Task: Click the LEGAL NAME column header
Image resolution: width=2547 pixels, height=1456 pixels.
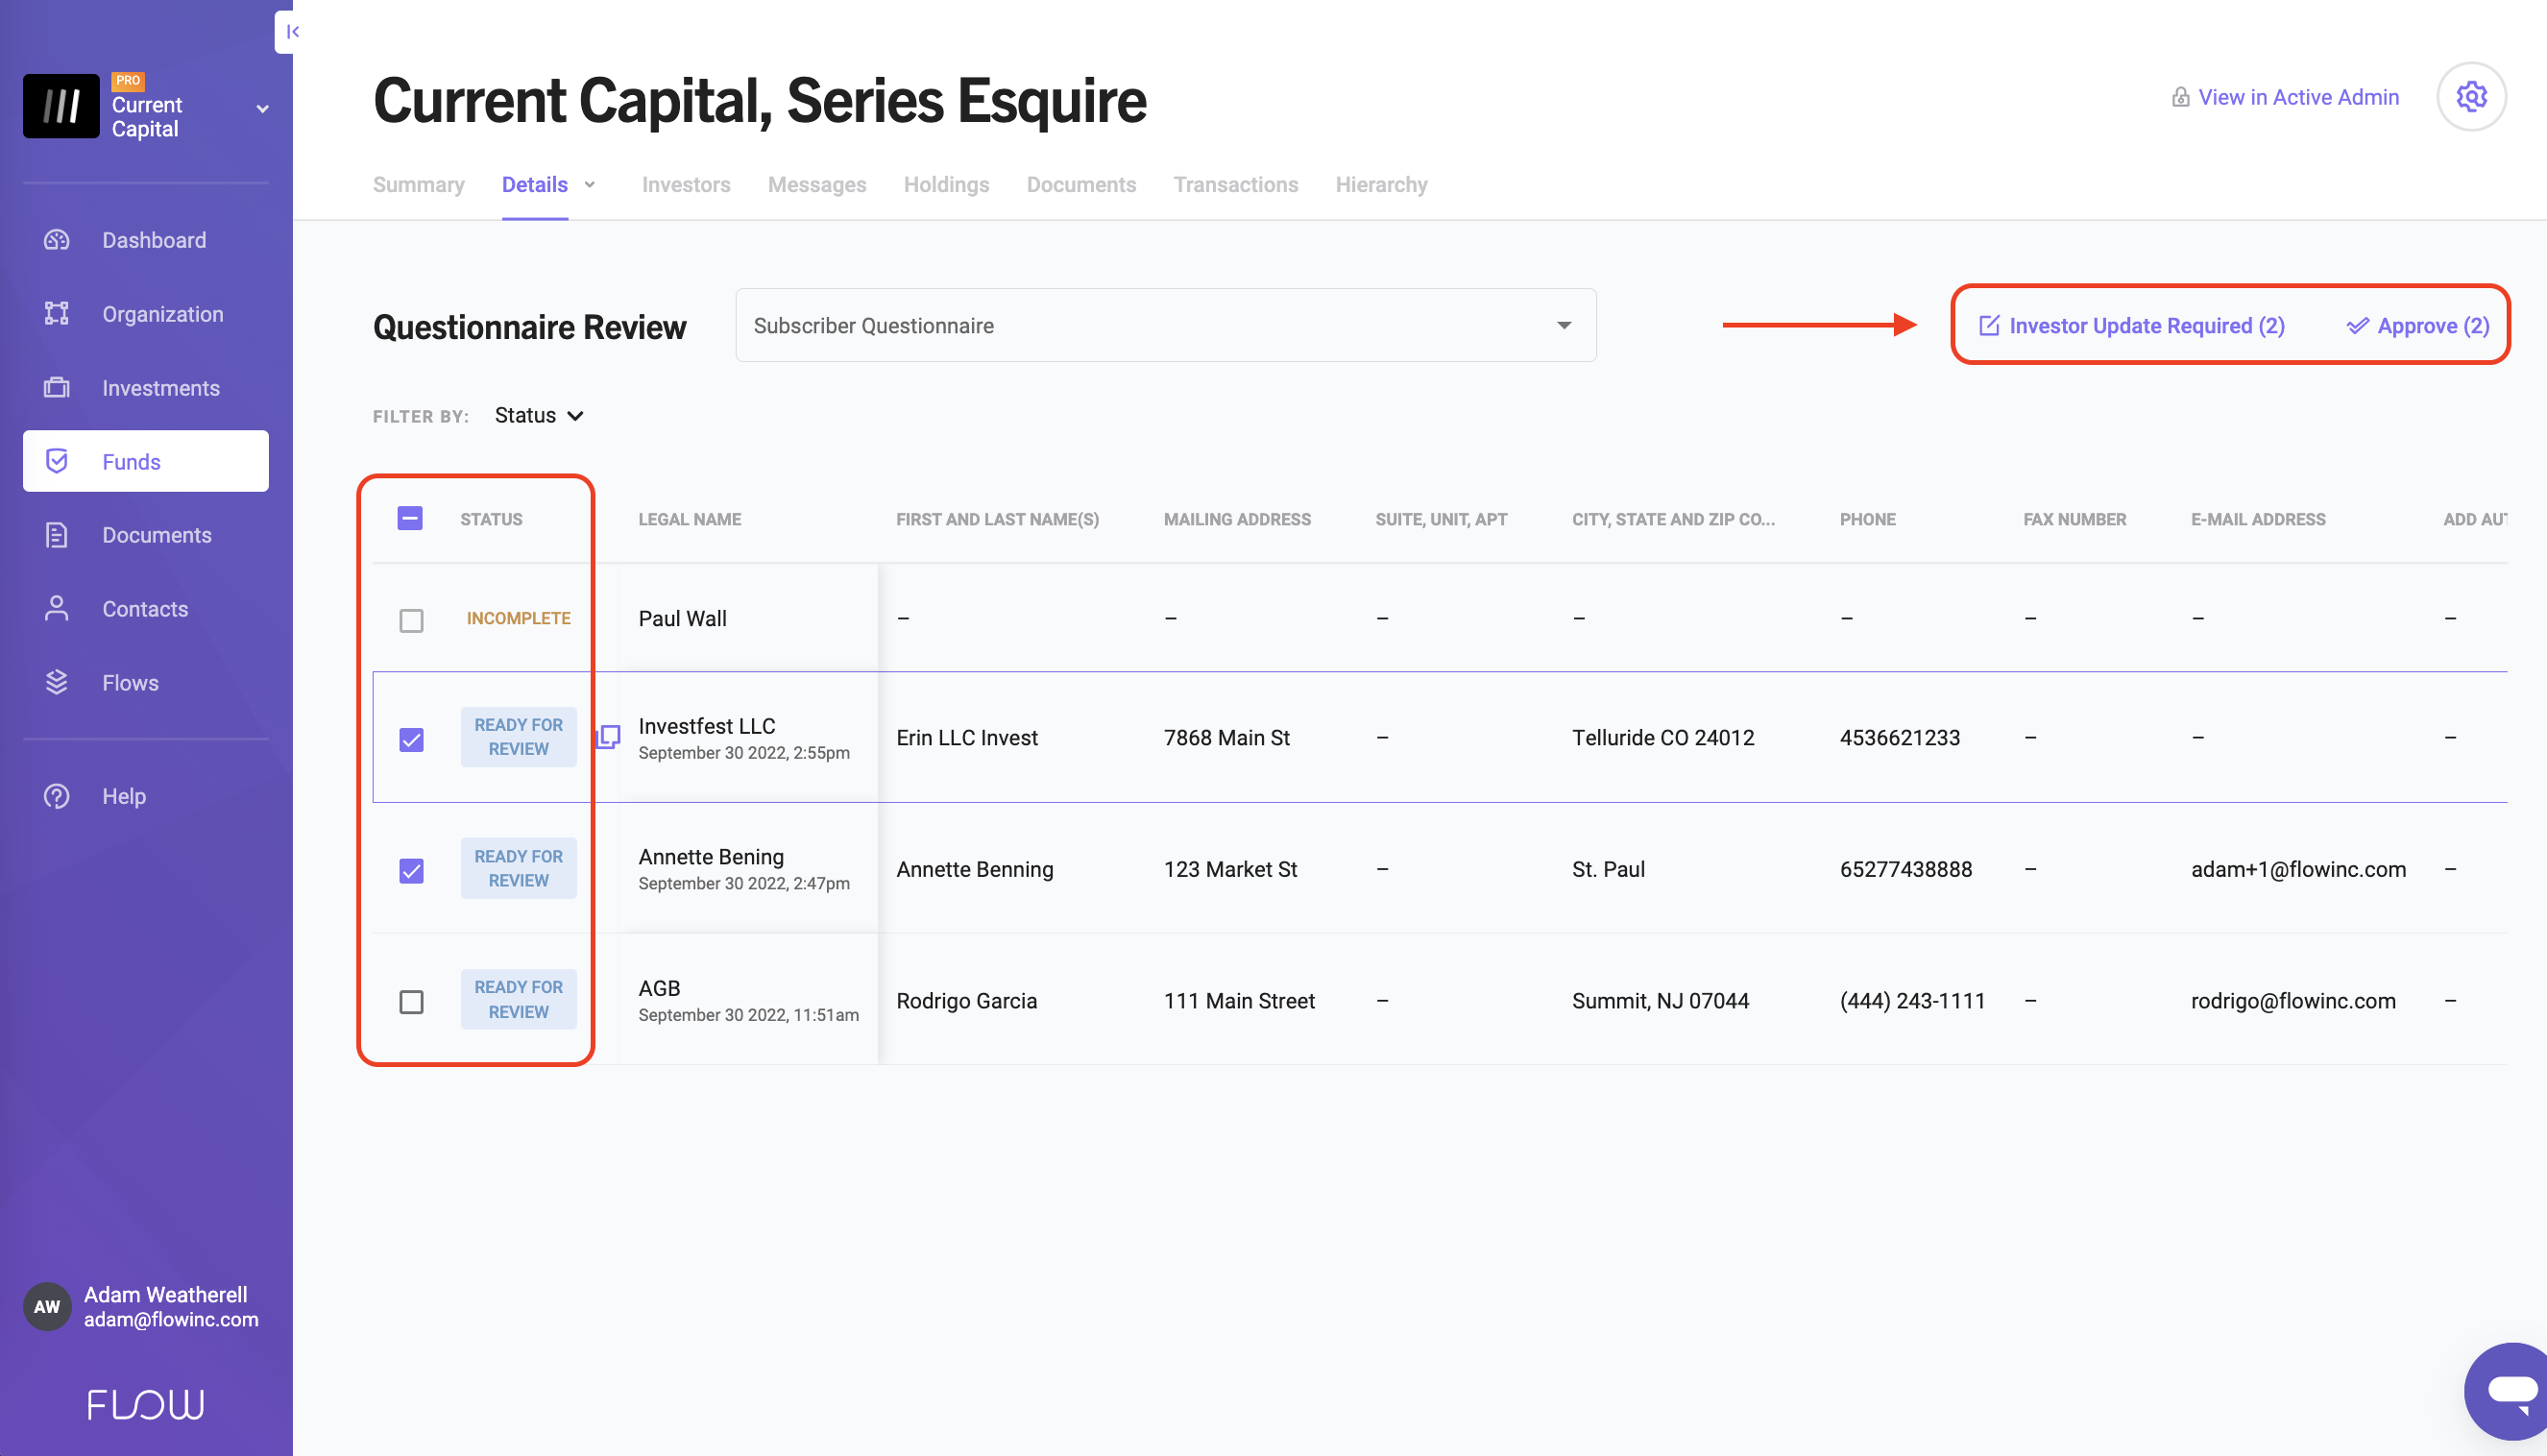Action: click(x=689, y=519)
